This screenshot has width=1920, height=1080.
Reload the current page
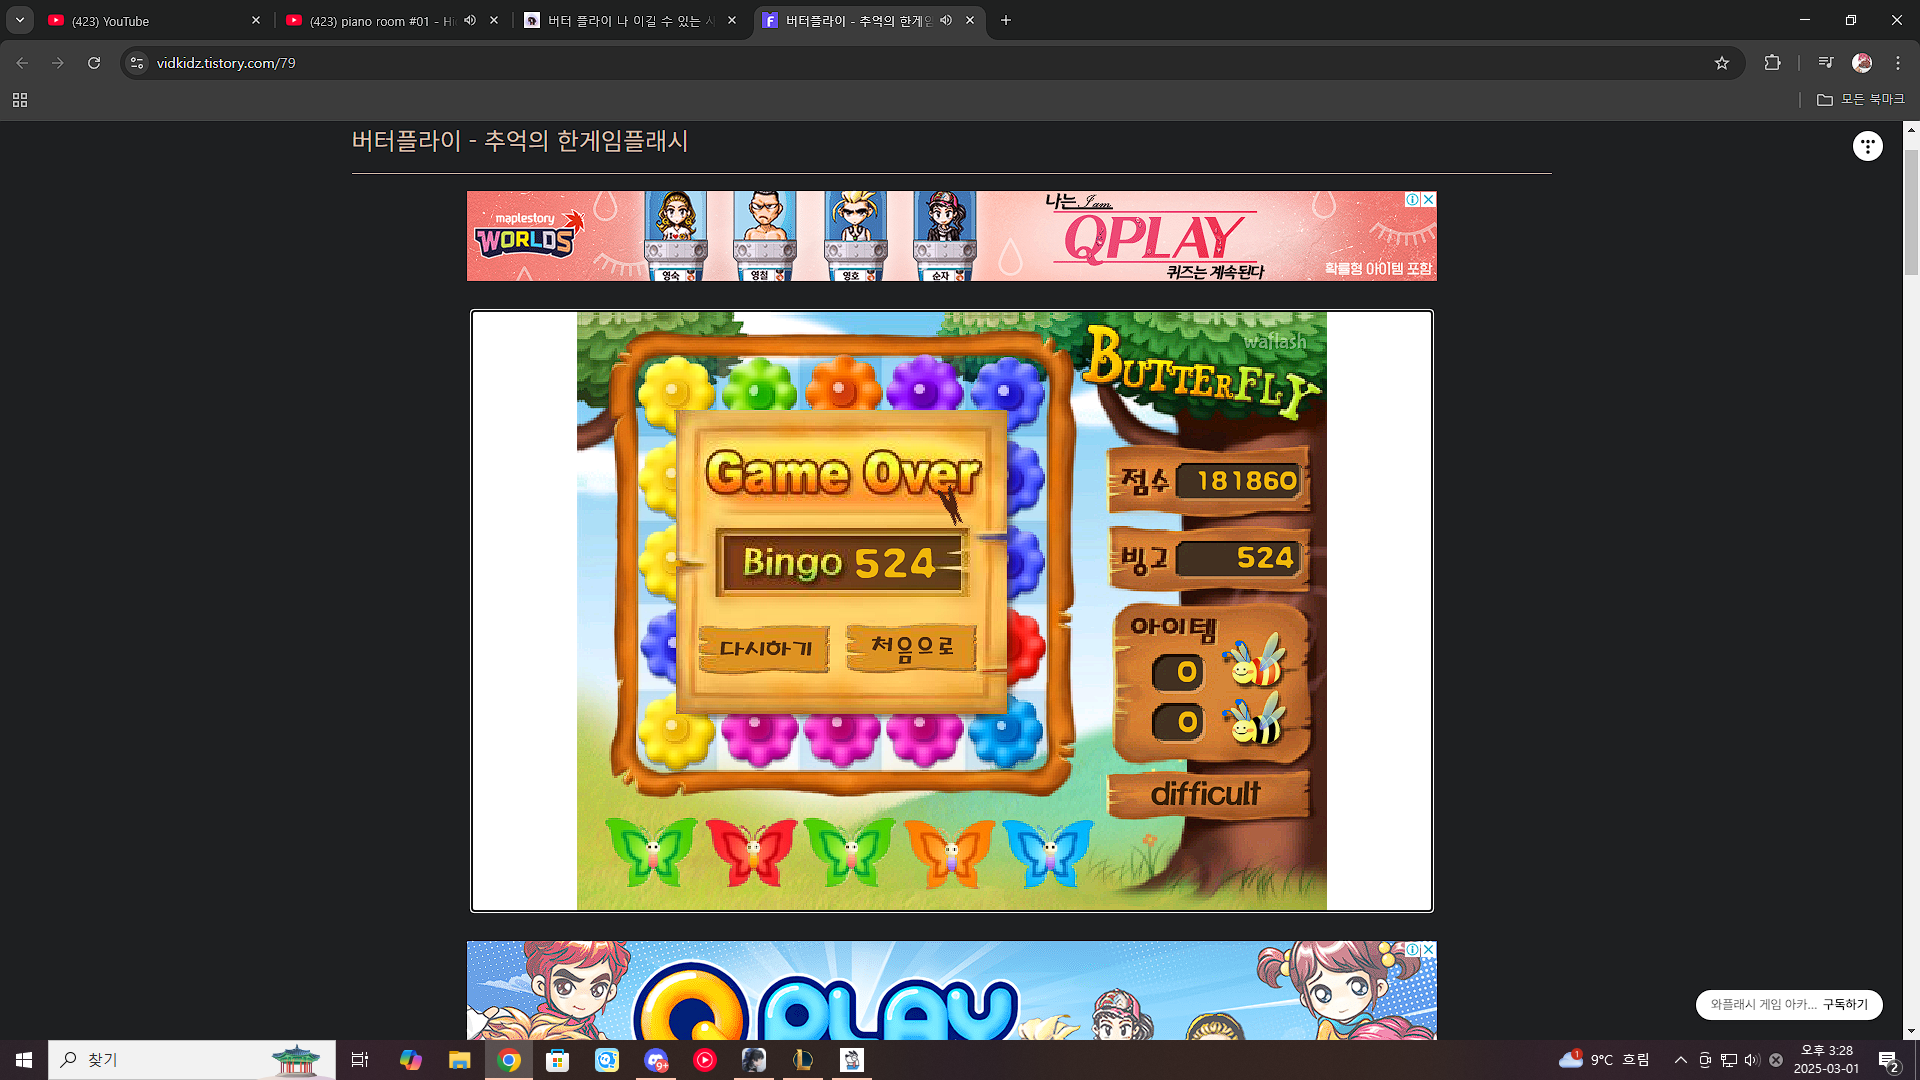pyautogui.click(x=94, y=63)
